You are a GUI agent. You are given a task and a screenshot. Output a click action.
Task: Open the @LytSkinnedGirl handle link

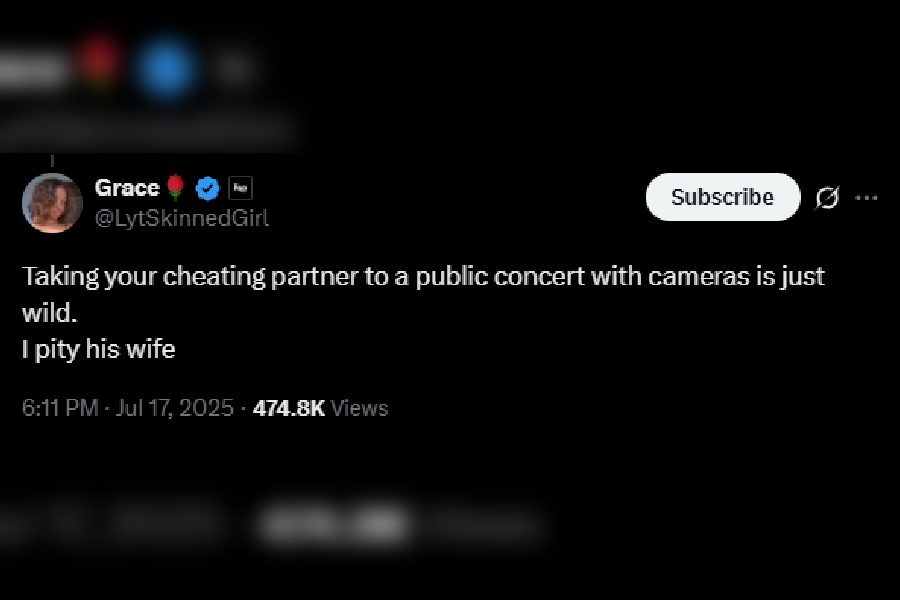[181, 218]
